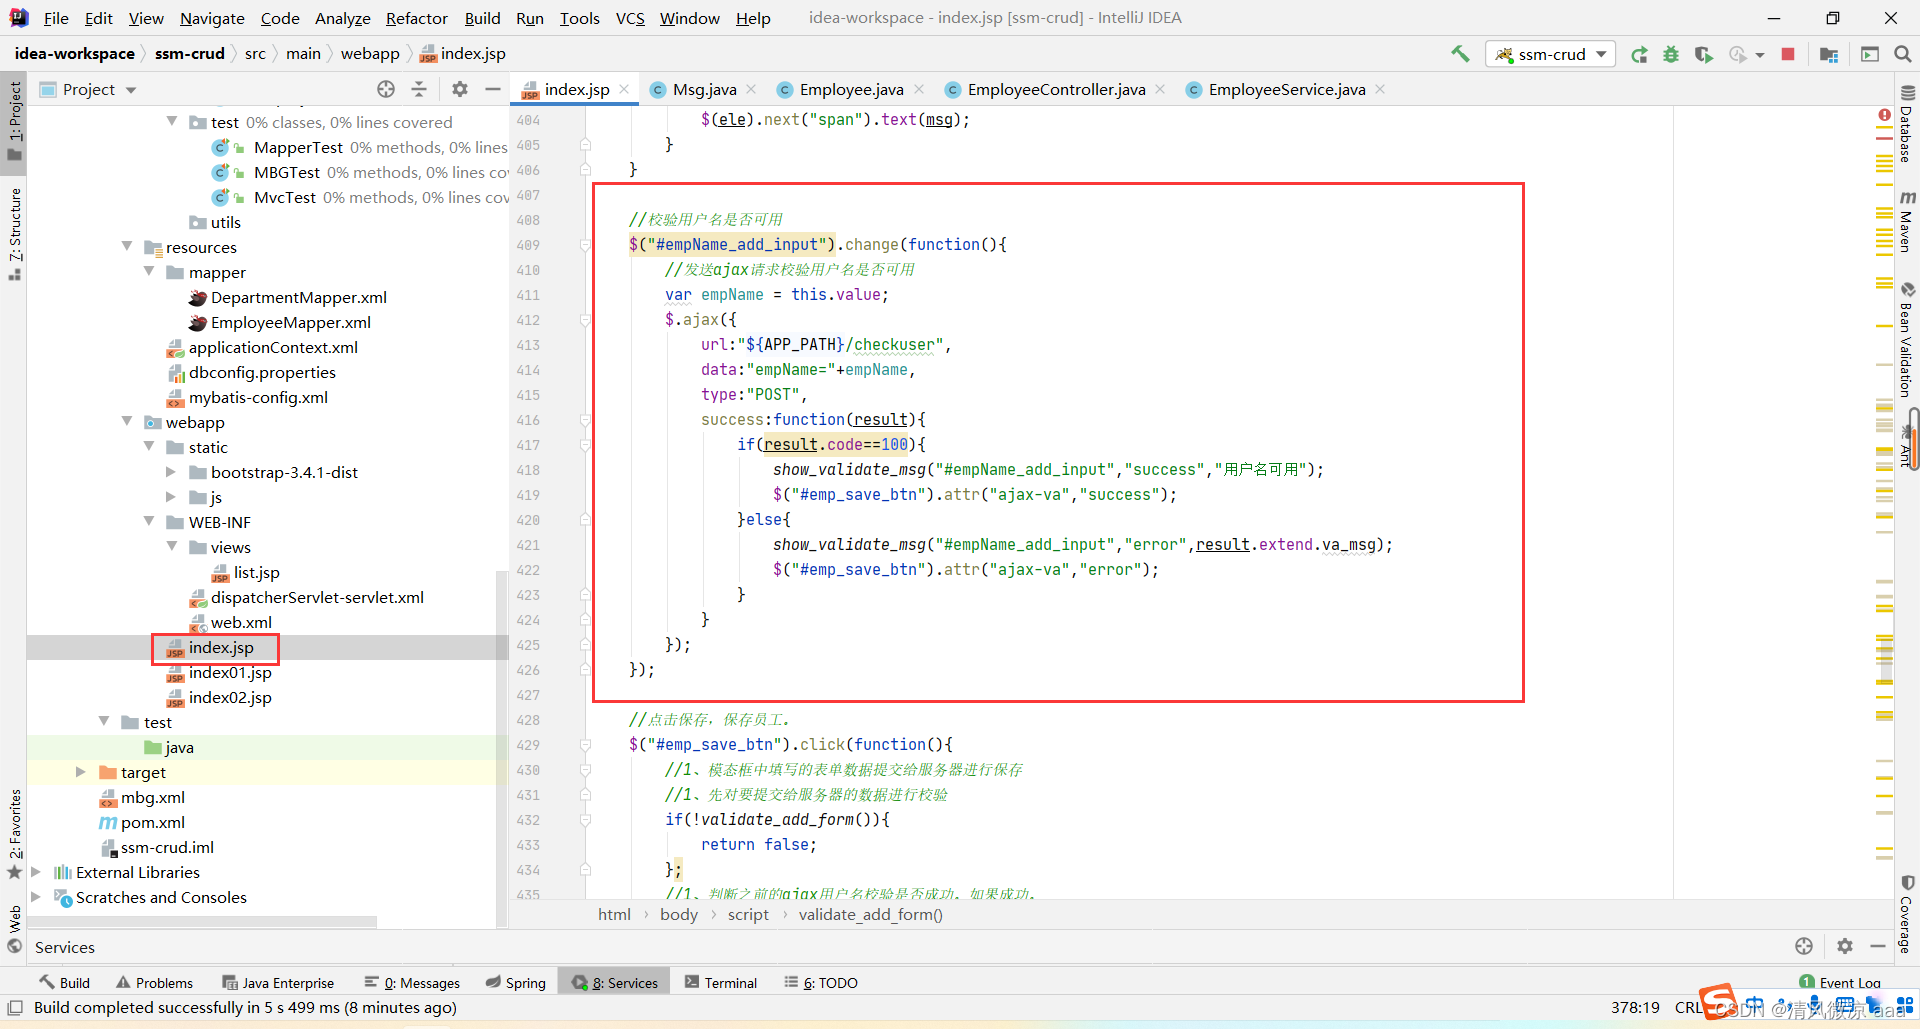Close the index.jsp tab
1920x1029 pixels.
click(x=624, y=89)
